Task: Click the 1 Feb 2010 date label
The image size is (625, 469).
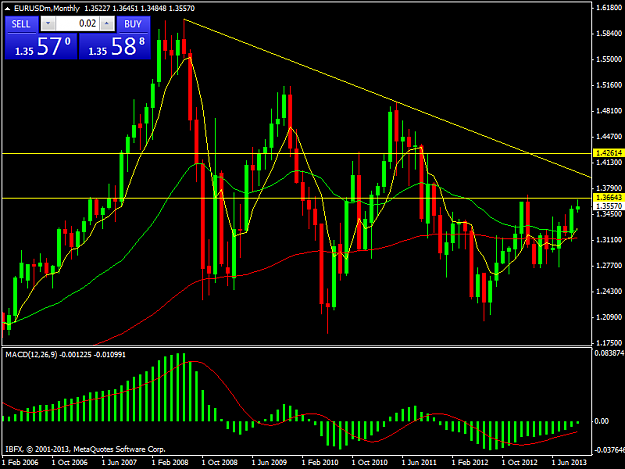Action: click(x=320, y=462)
